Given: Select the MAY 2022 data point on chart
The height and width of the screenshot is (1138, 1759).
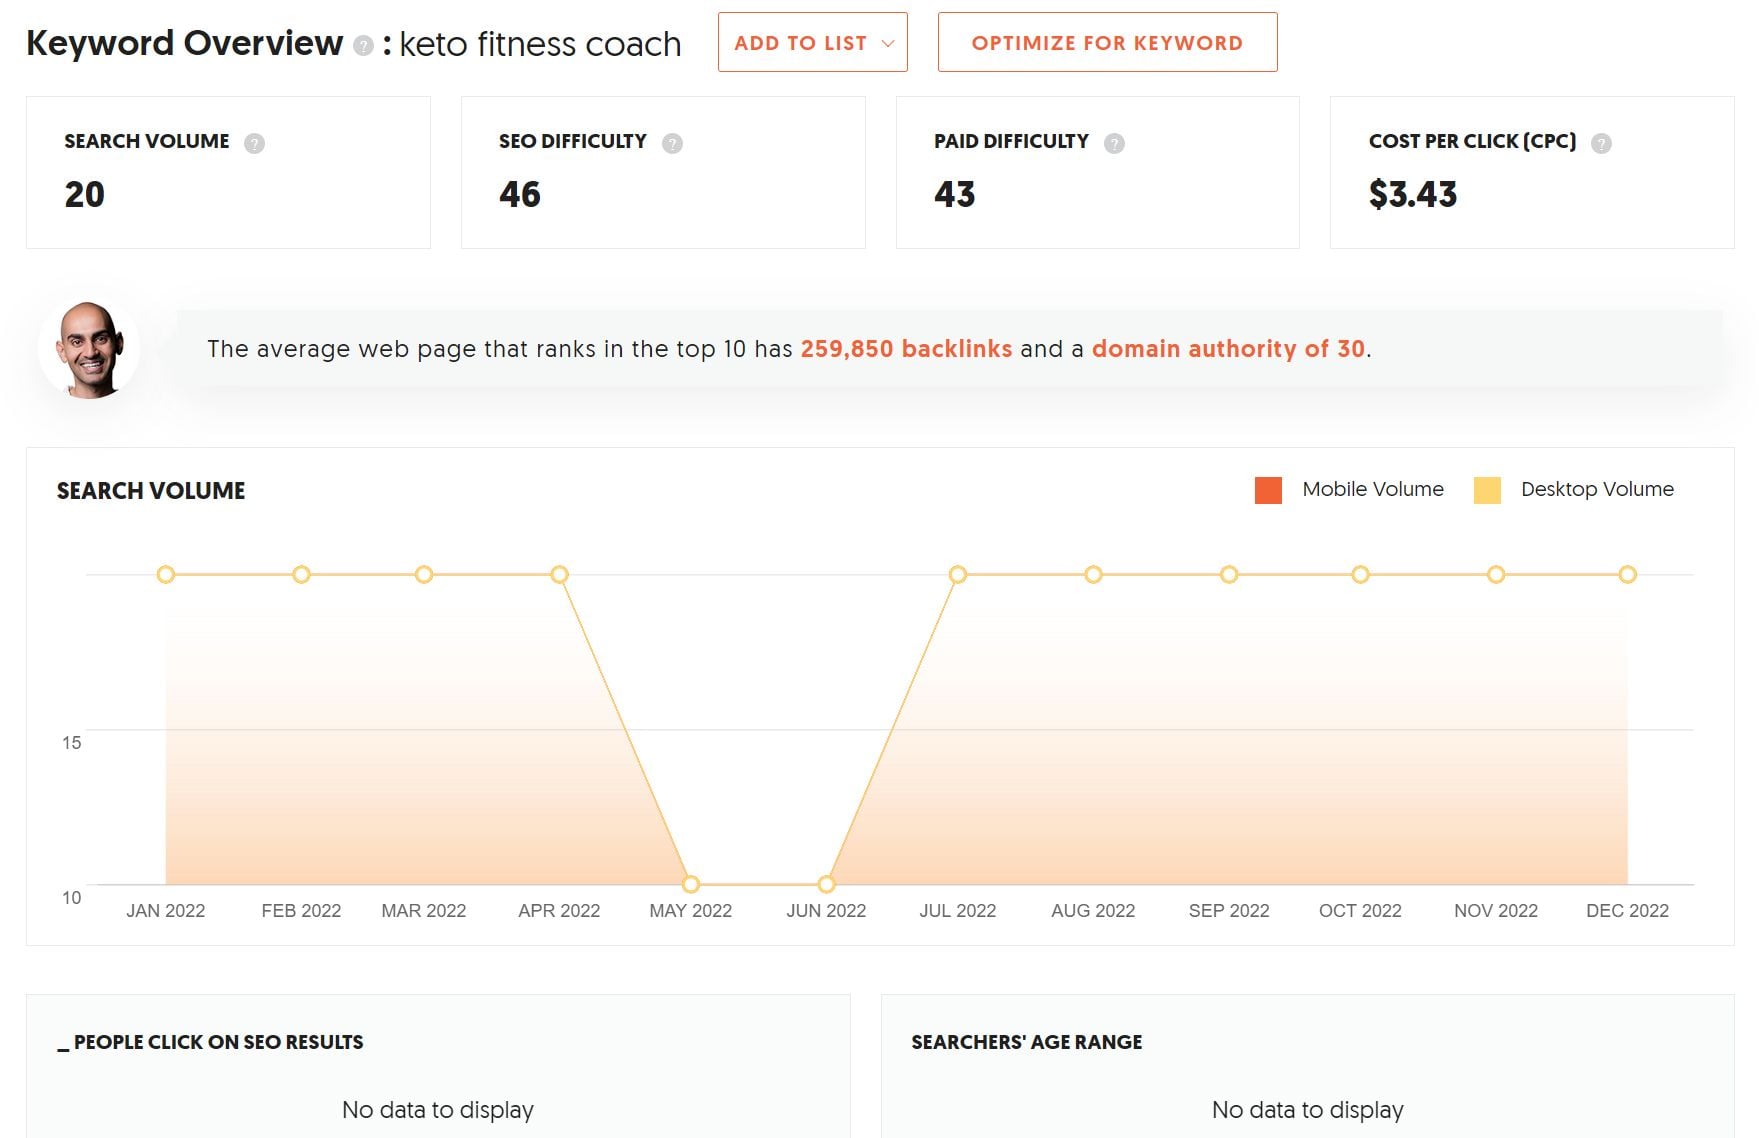Looking at the screenshot, I should [x=690, y=884].
